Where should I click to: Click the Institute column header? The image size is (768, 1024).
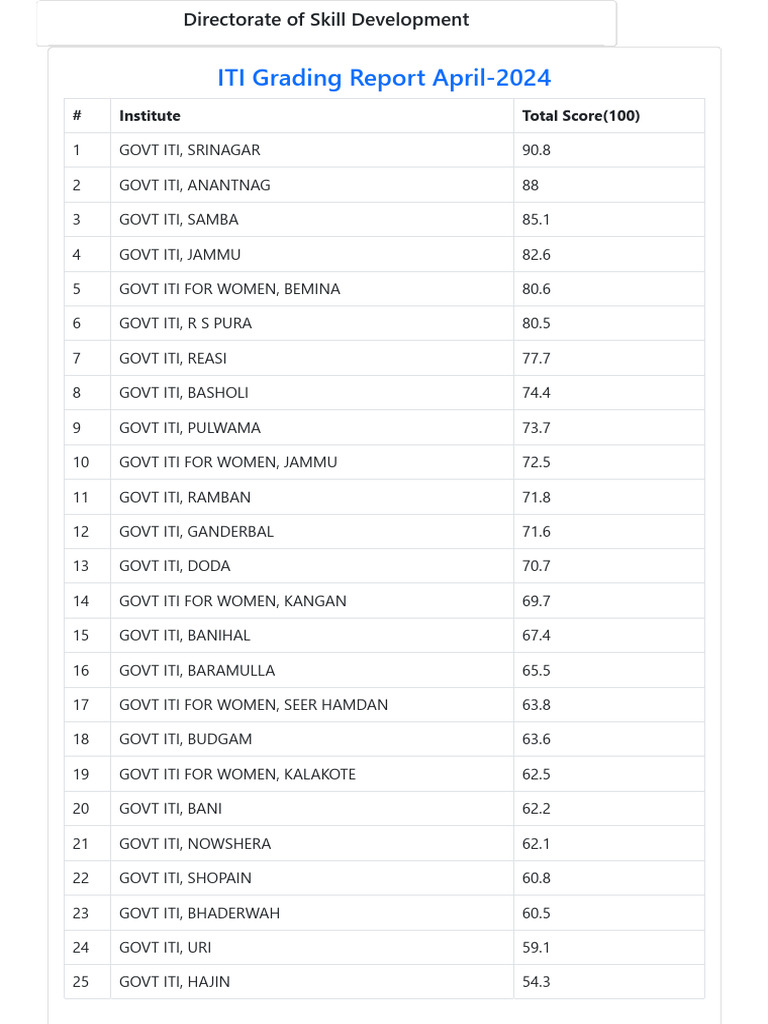coord(150,116)
